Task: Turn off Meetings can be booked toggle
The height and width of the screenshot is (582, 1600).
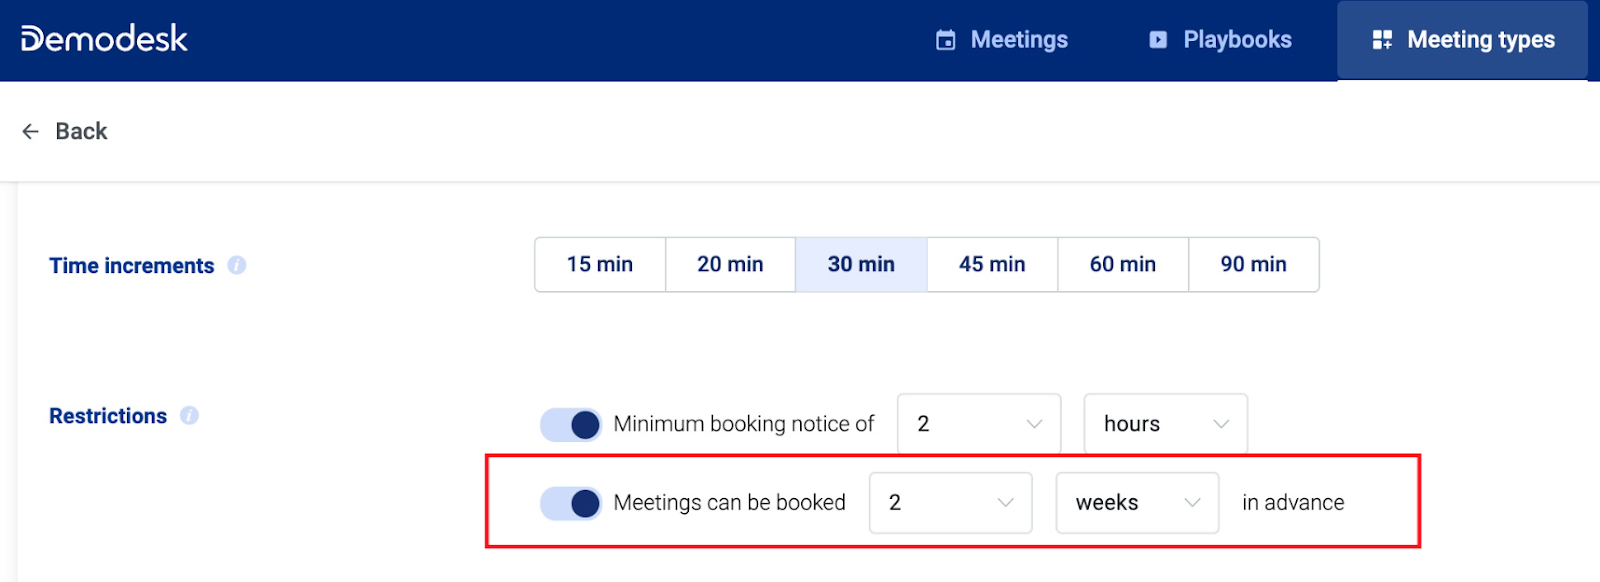Action: pos(571,503)
